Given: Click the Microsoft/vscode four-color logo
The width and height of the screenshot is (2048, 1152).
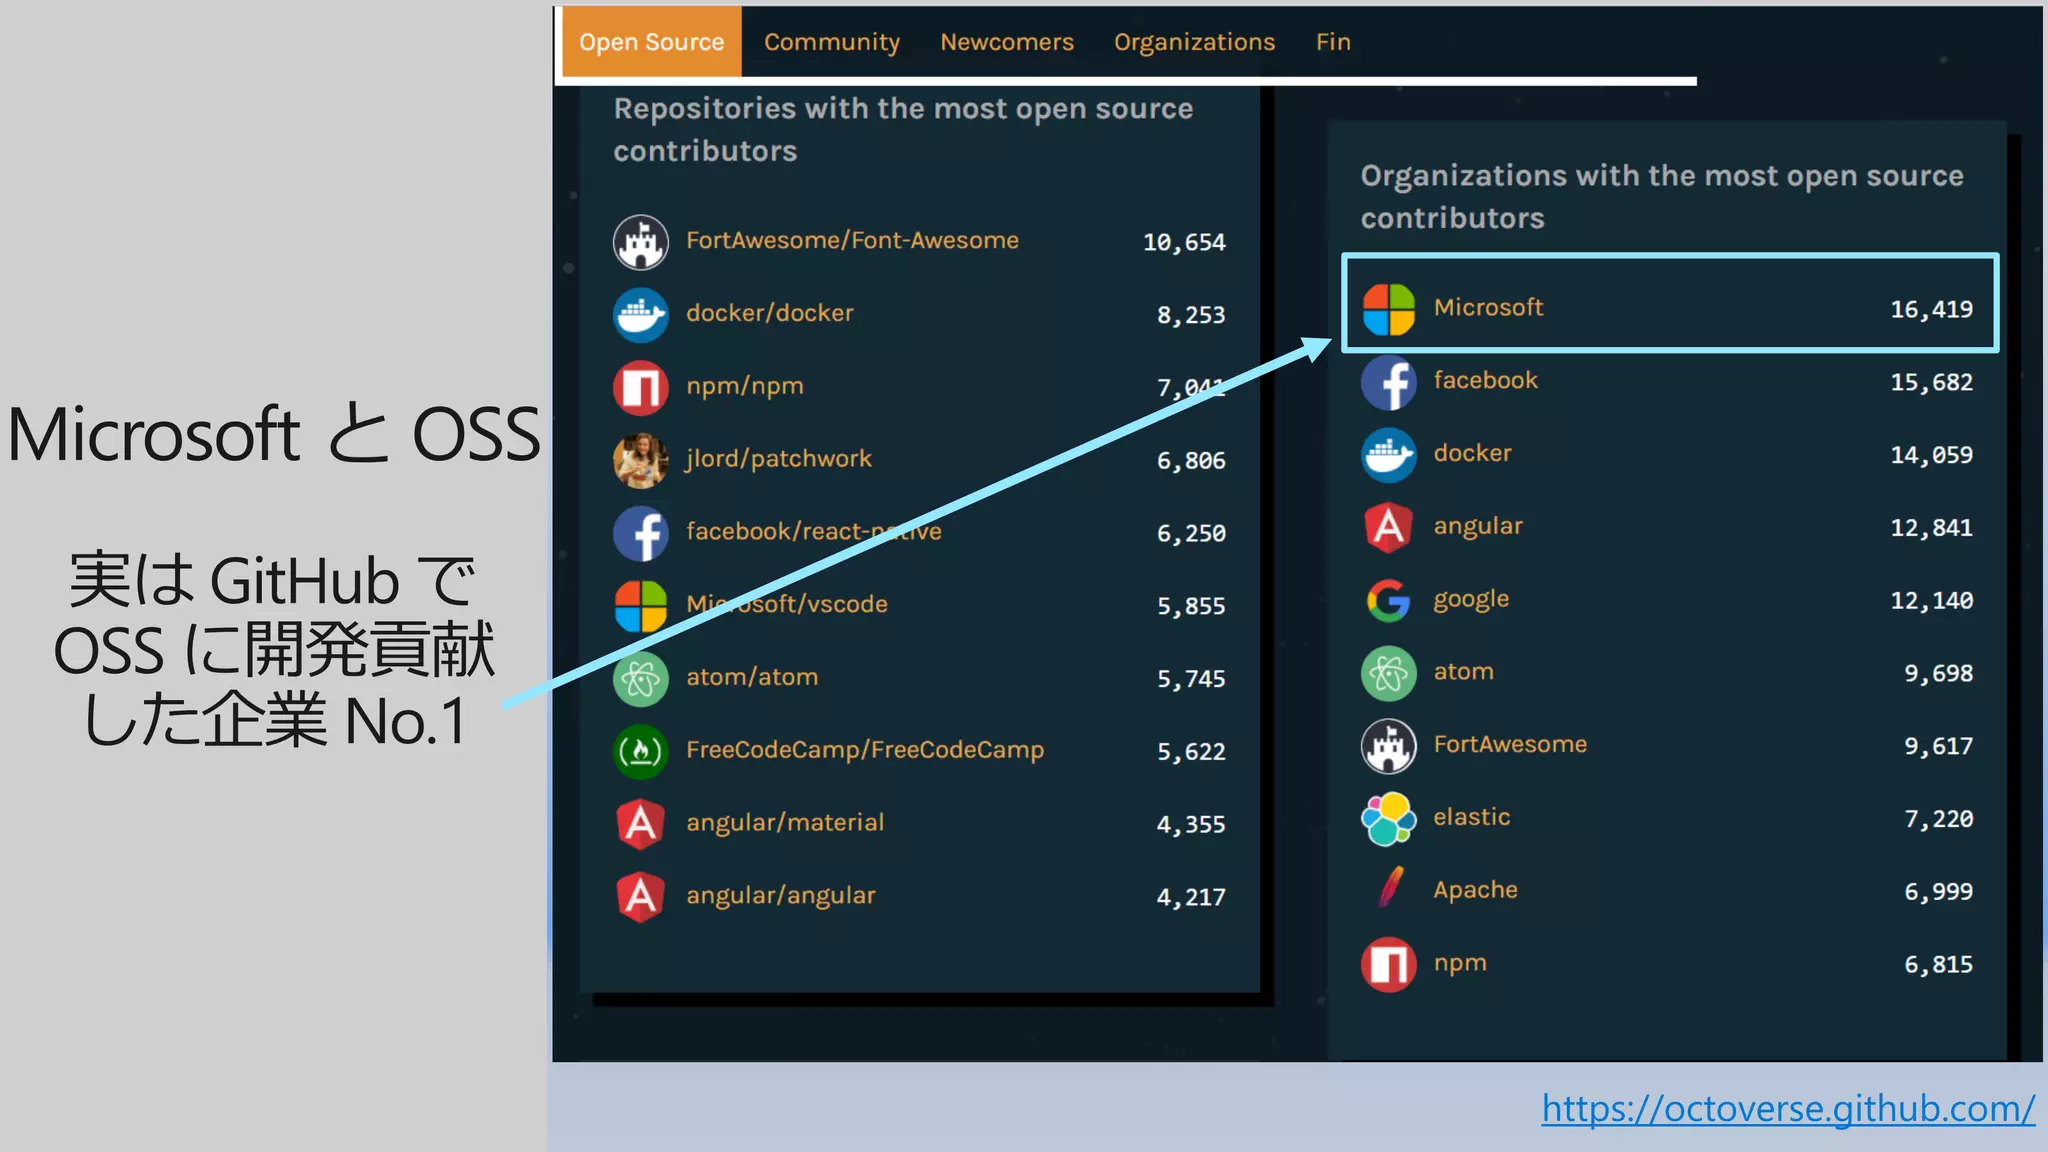Looking at the screenshot, I should point(641,606).
